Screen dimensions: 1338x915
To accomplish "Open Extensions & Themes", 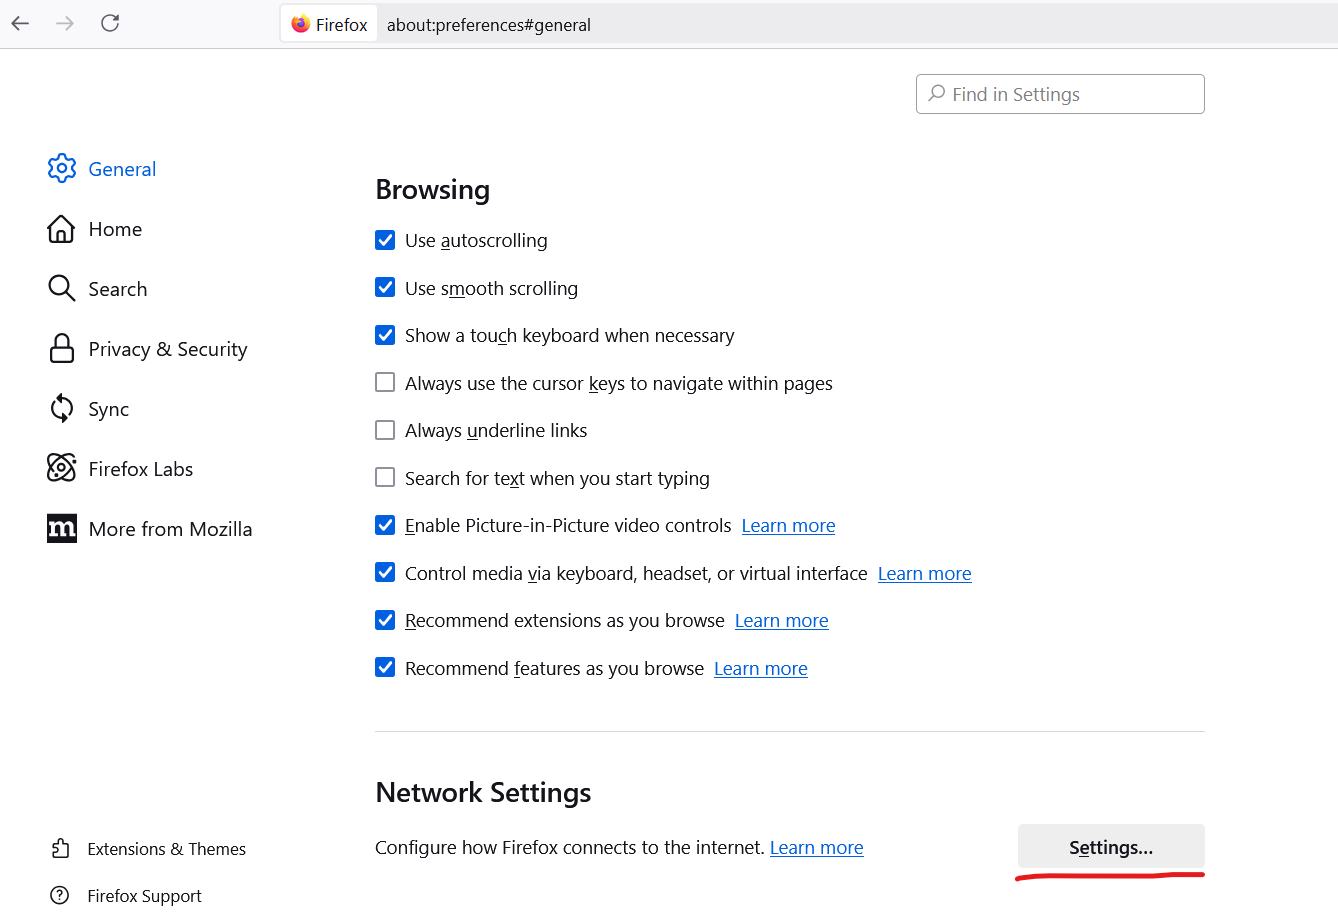I will tap(167, 849).
